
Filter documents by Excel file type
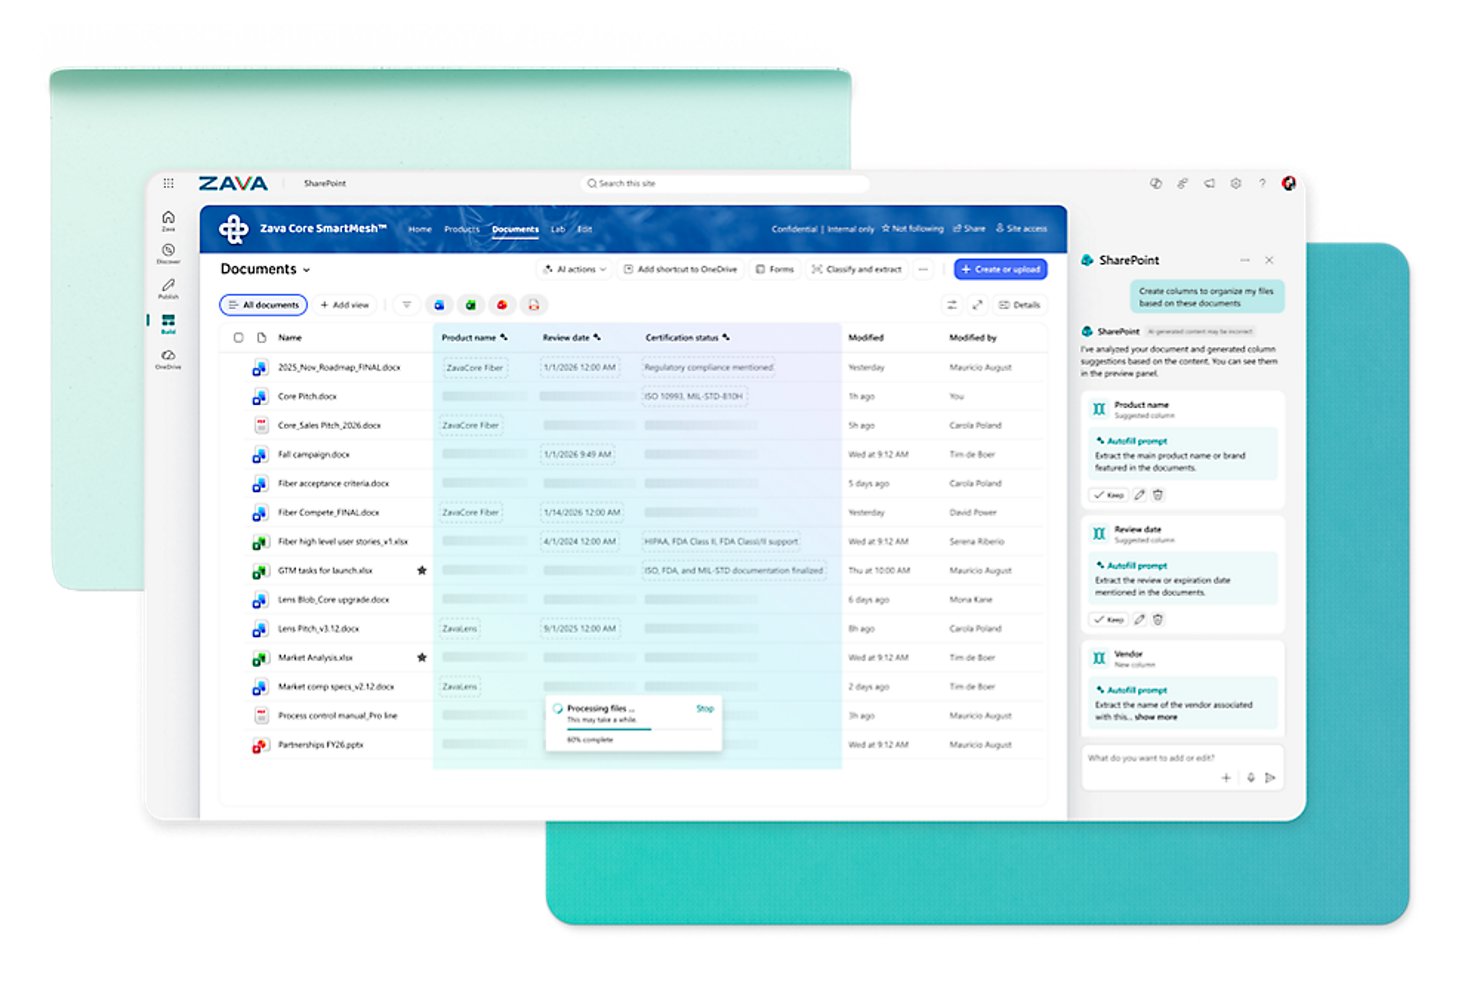tap(470, 305)
